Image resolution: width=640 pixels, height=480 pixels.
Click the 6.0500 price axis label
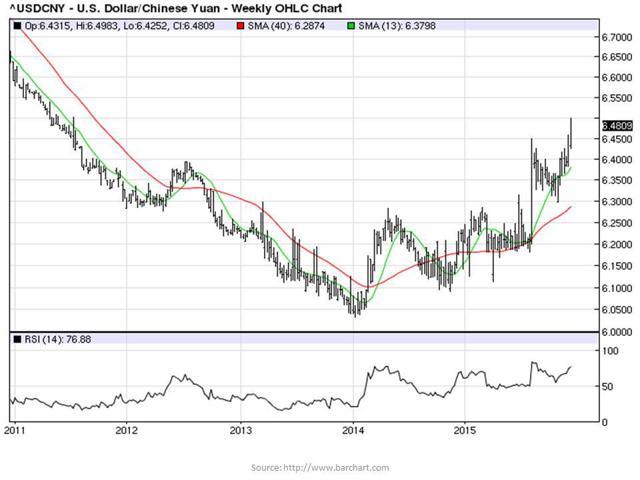pos(617,310)
